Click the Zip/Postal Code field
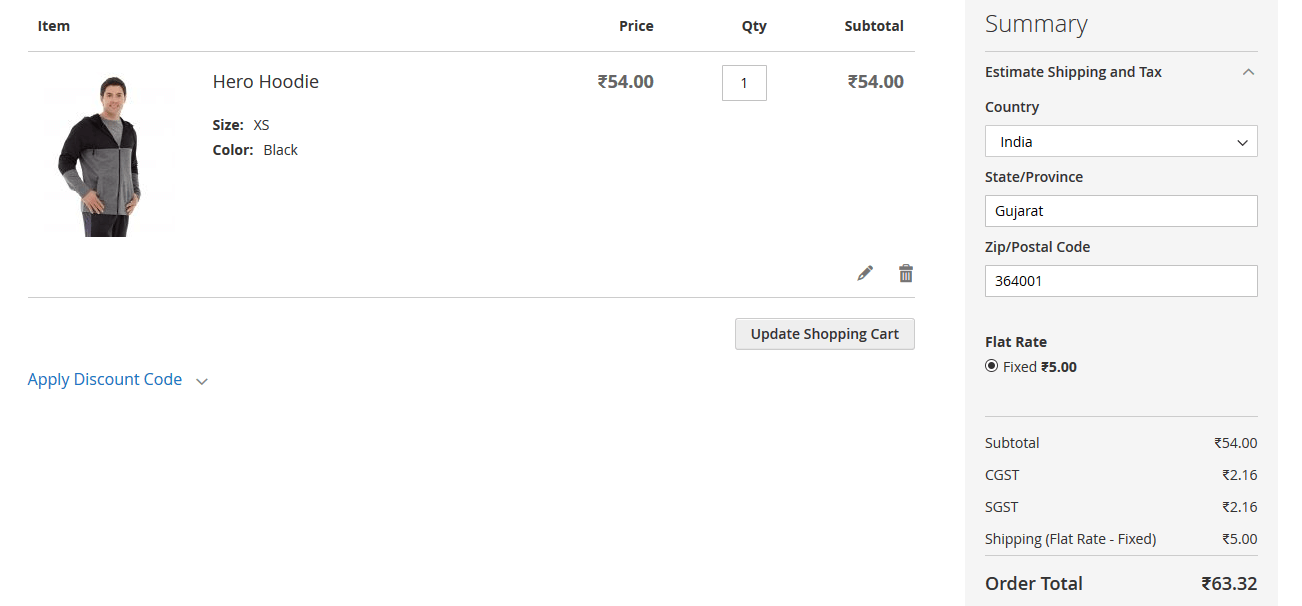This screenshot has width=1302, height=606. coord(1121,281)
